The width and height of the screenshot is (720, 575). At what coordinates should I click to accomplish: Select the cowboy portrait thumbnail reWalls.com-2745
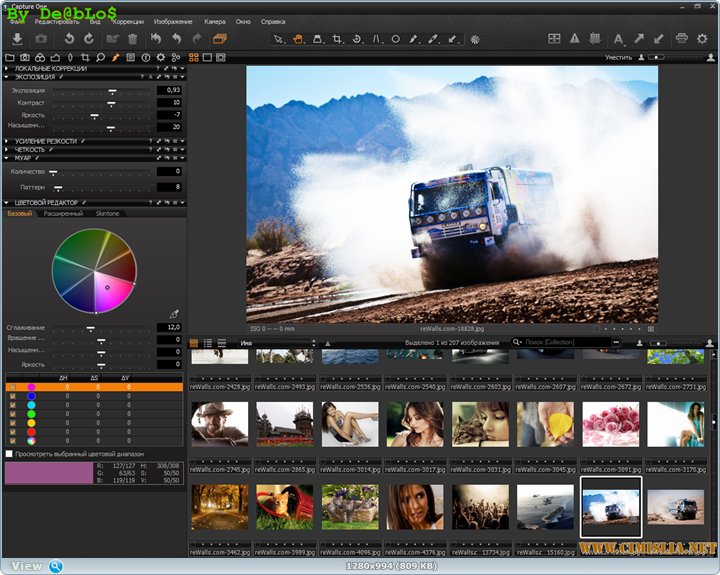pos(220,424)
